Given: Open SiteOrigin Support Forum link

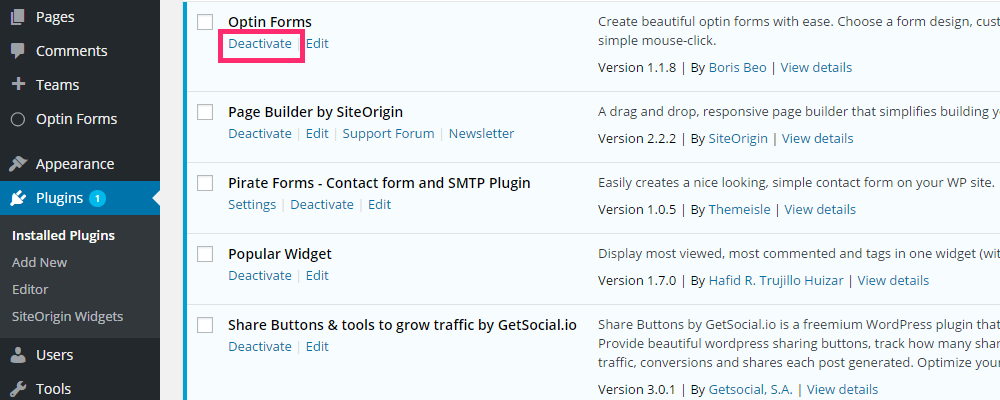Looking at the screenshot, I should pyautogui.click(x=388, y=134).
